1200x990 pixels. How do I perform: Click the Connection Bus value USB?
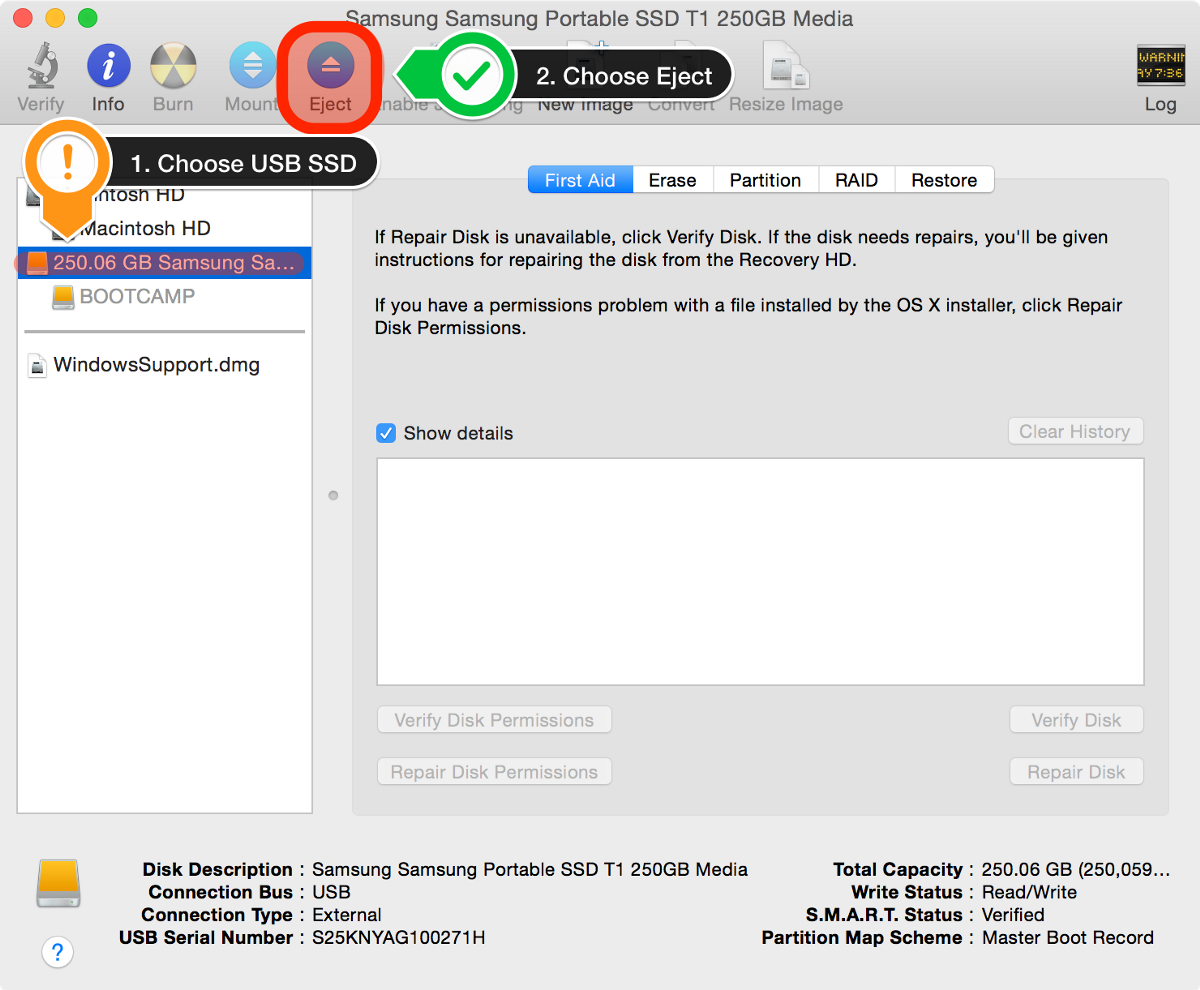tap(331, 892)
